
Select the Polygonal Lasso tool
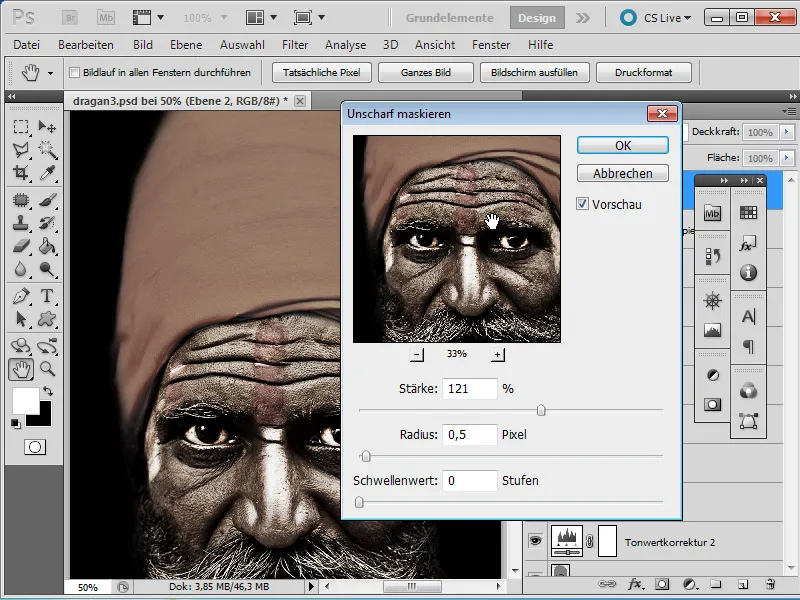[x=21, y=149]
